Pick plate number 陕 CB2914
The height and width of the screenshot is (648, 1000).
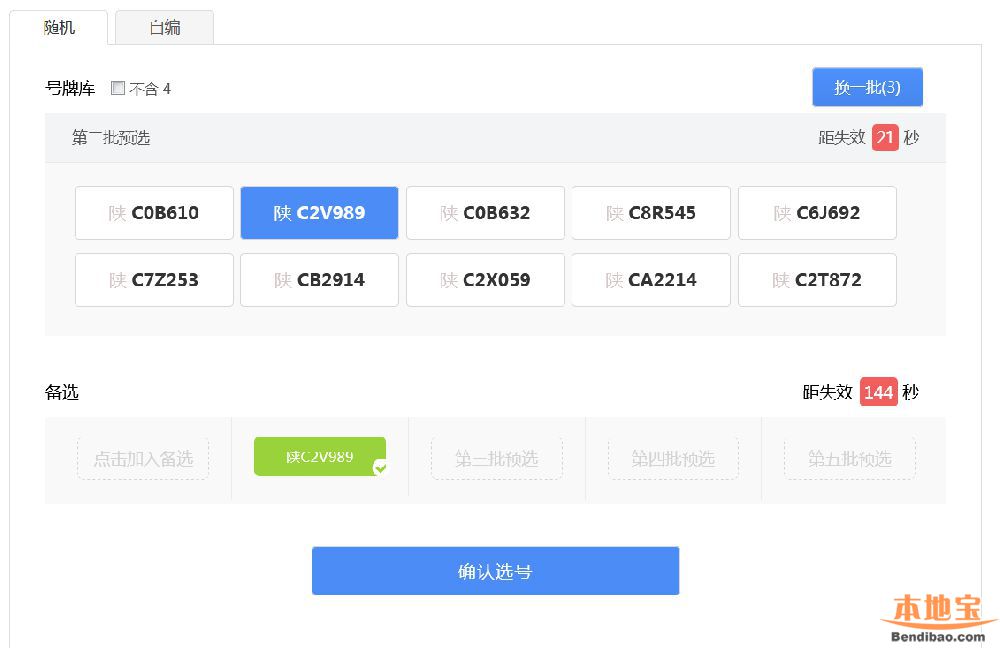tap(319, 280)
